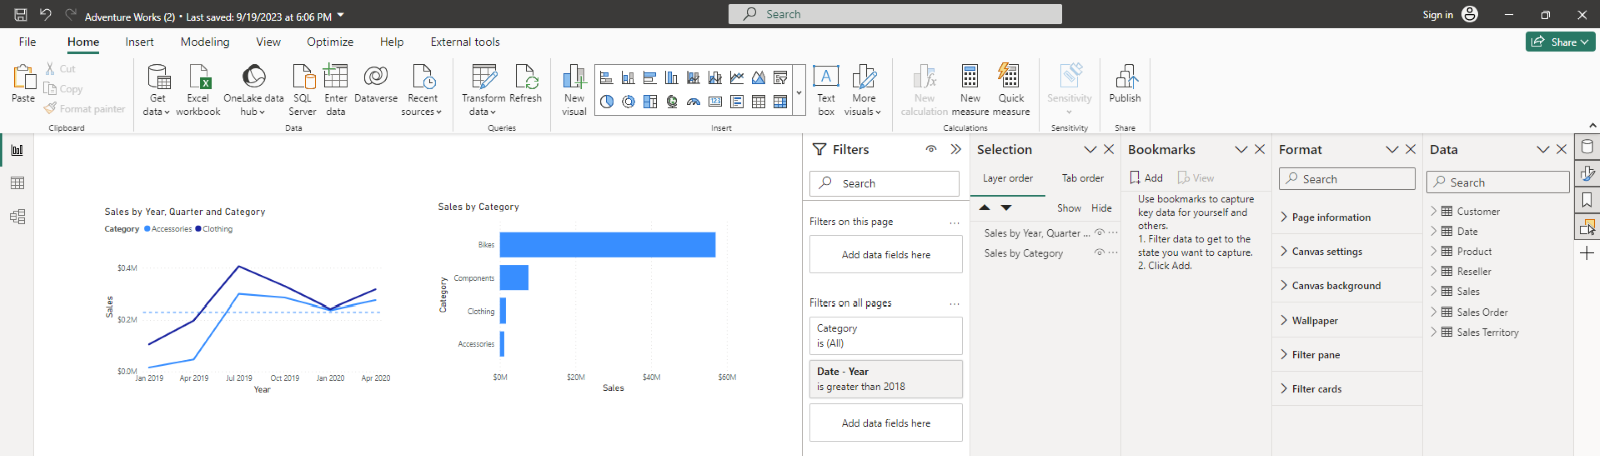Click the Bikes bar in chart
The height and width of the screenshot is (456, 1600).
click(607, 244)
